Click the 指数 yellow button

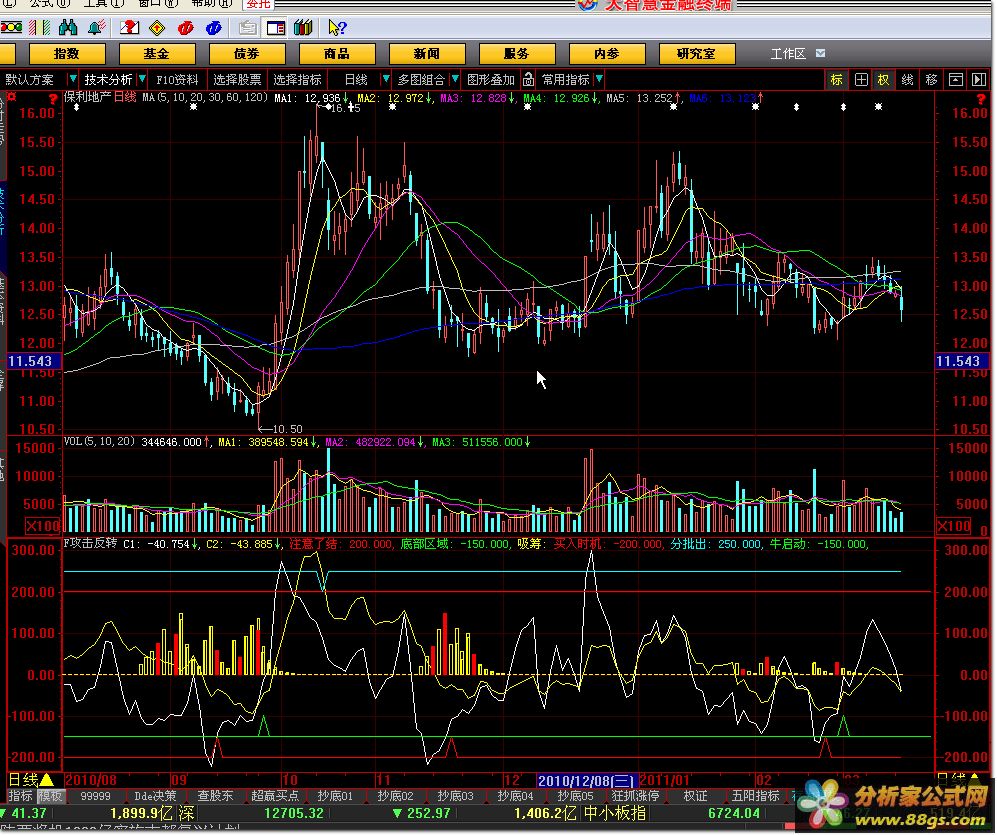(67, 54)
